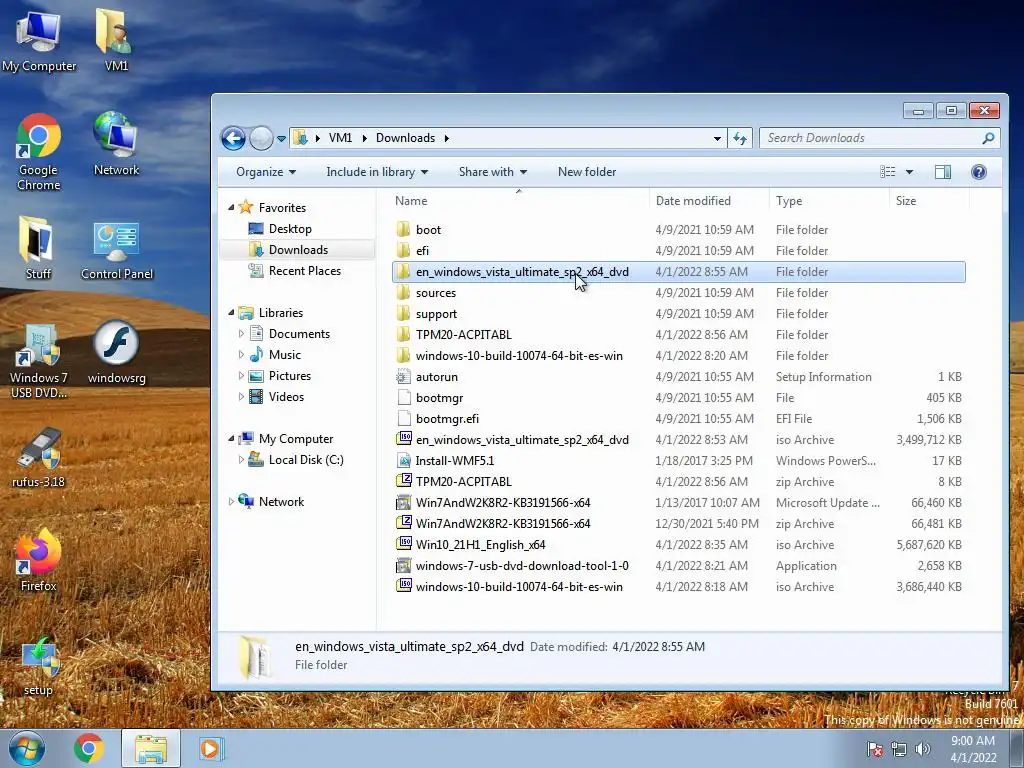This screenshot has width=1024, height=768.
Task: Collapse the Libraries group
Action: (231, 313)
